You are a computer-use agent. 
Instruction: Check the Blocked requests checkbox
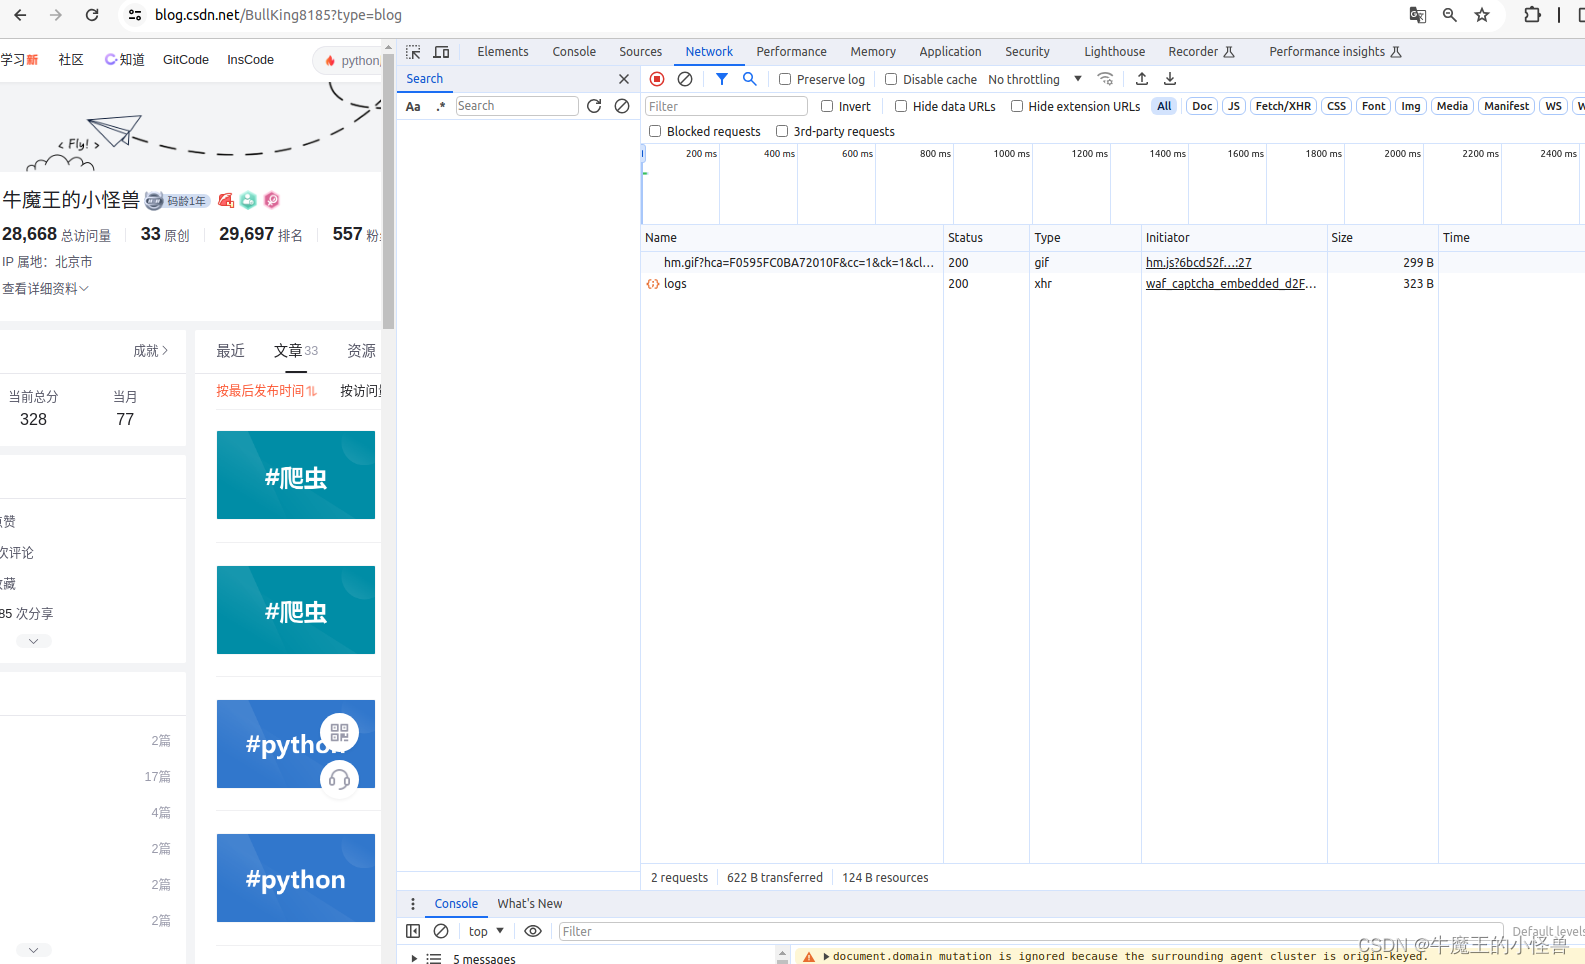[x=655, y=131]
